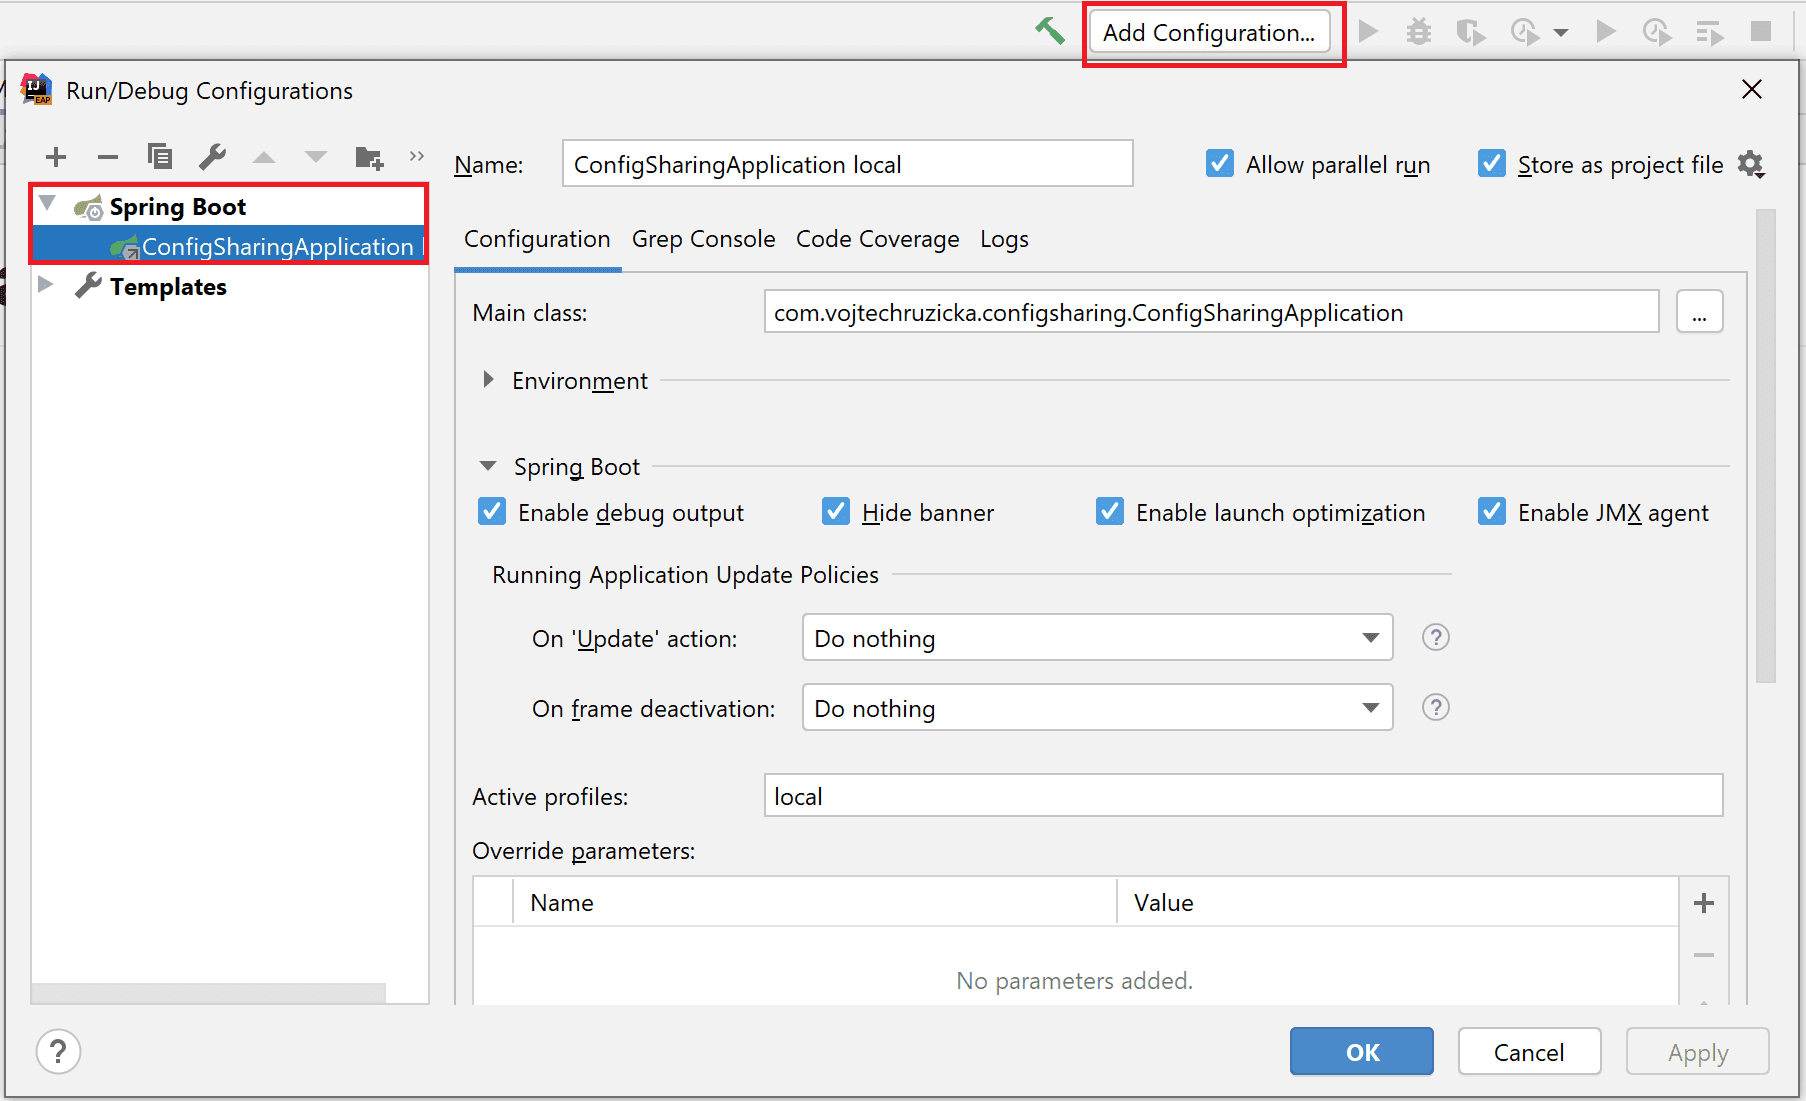The image size is (1806, 1101).
Task: Add override parameter with the plus button
Action: click(1703, 903)
